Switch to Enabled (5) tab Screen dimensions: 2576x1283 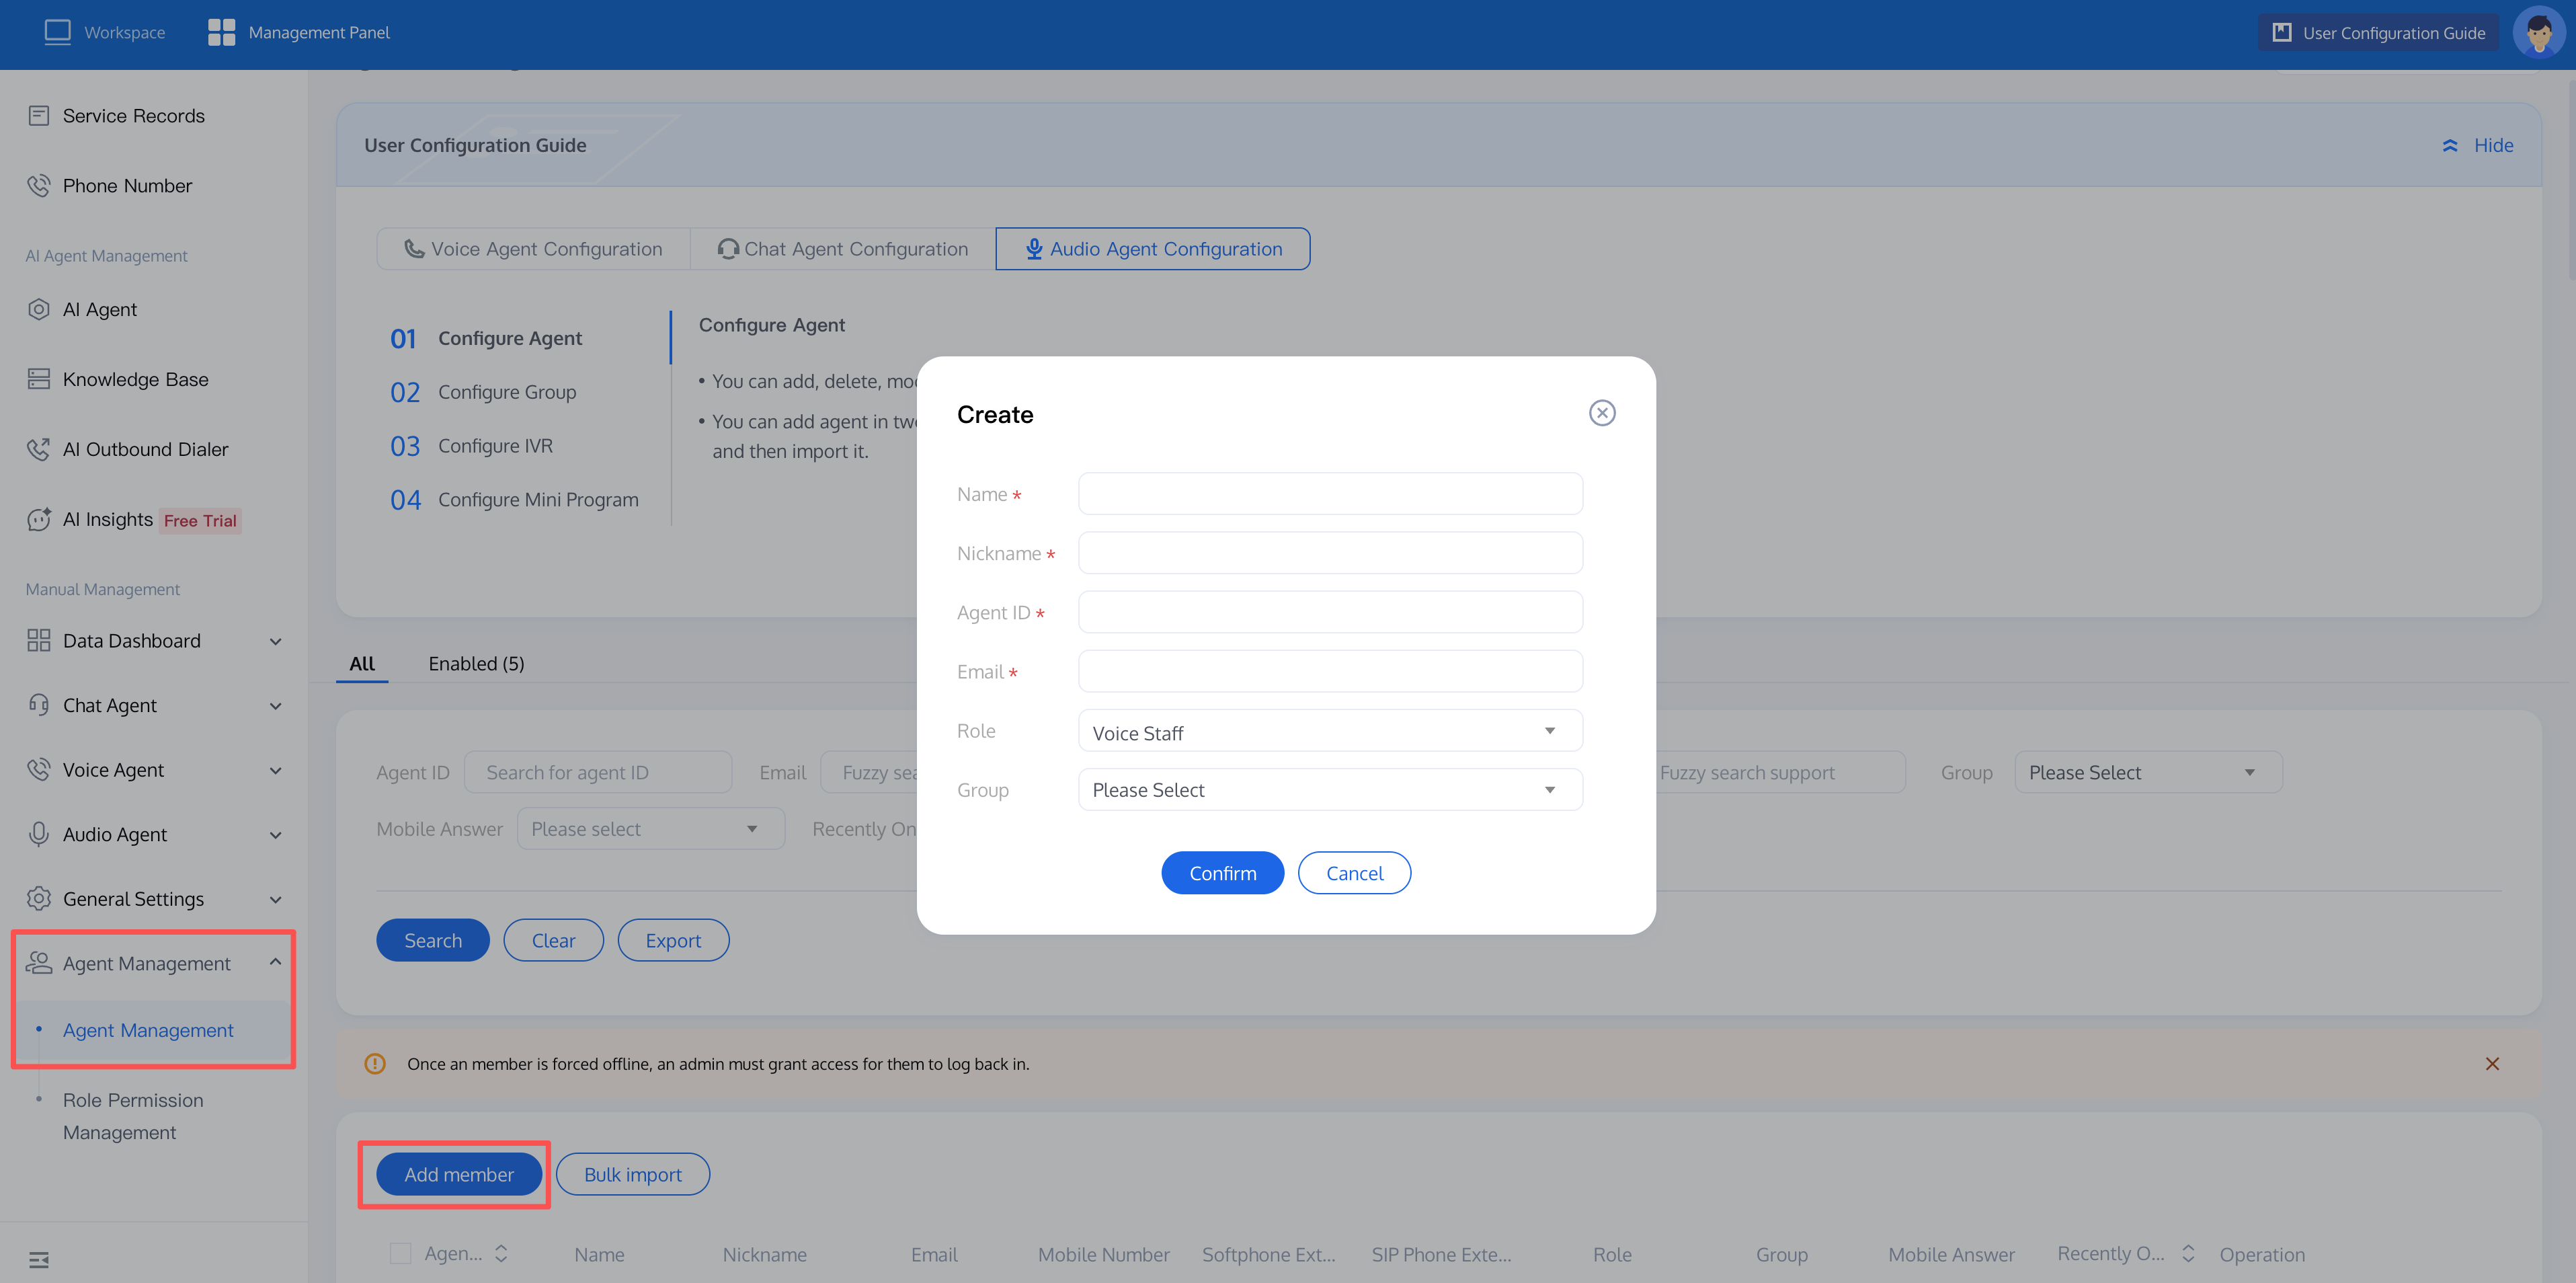[x=476, y=664]
